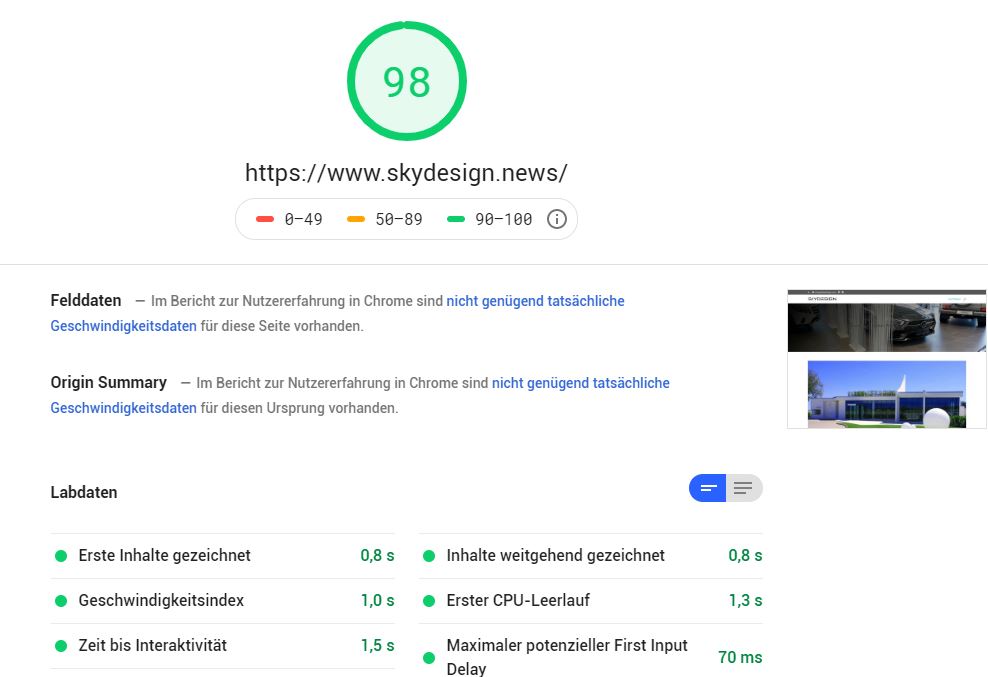
Task: Click green dot beside Erster CPU-Leerlauf
Action: coord(429,601)
